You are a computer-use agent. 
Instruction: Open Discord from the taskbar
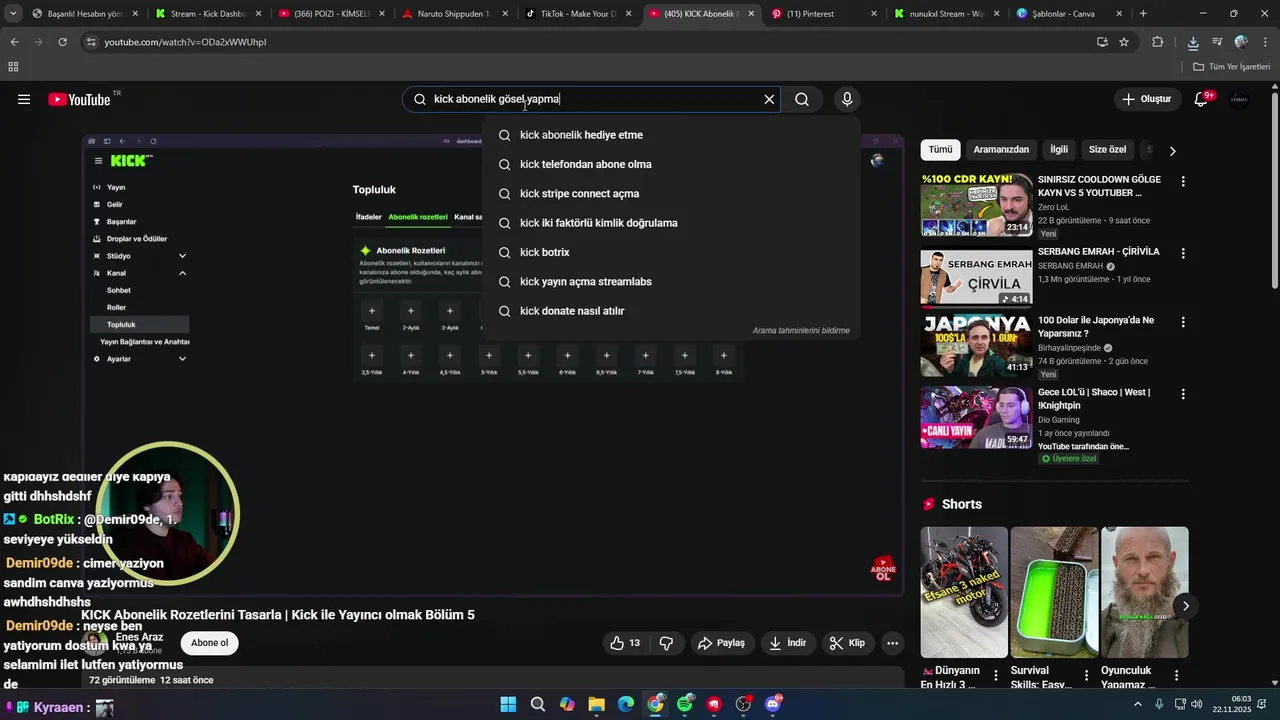pos(773,705)
